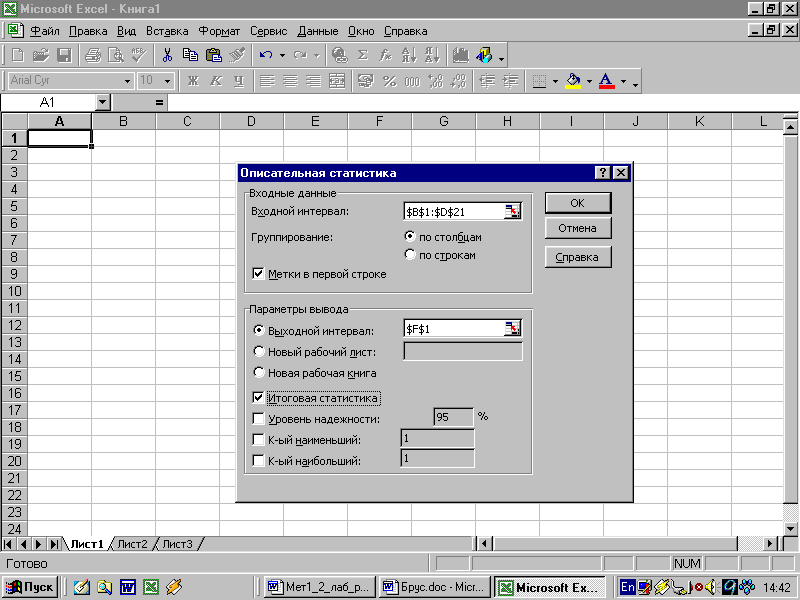Open the borders dropdown arrow
The width and height of the screenshot is (800, 600).
pyautogui.click(x=555, y=81)
